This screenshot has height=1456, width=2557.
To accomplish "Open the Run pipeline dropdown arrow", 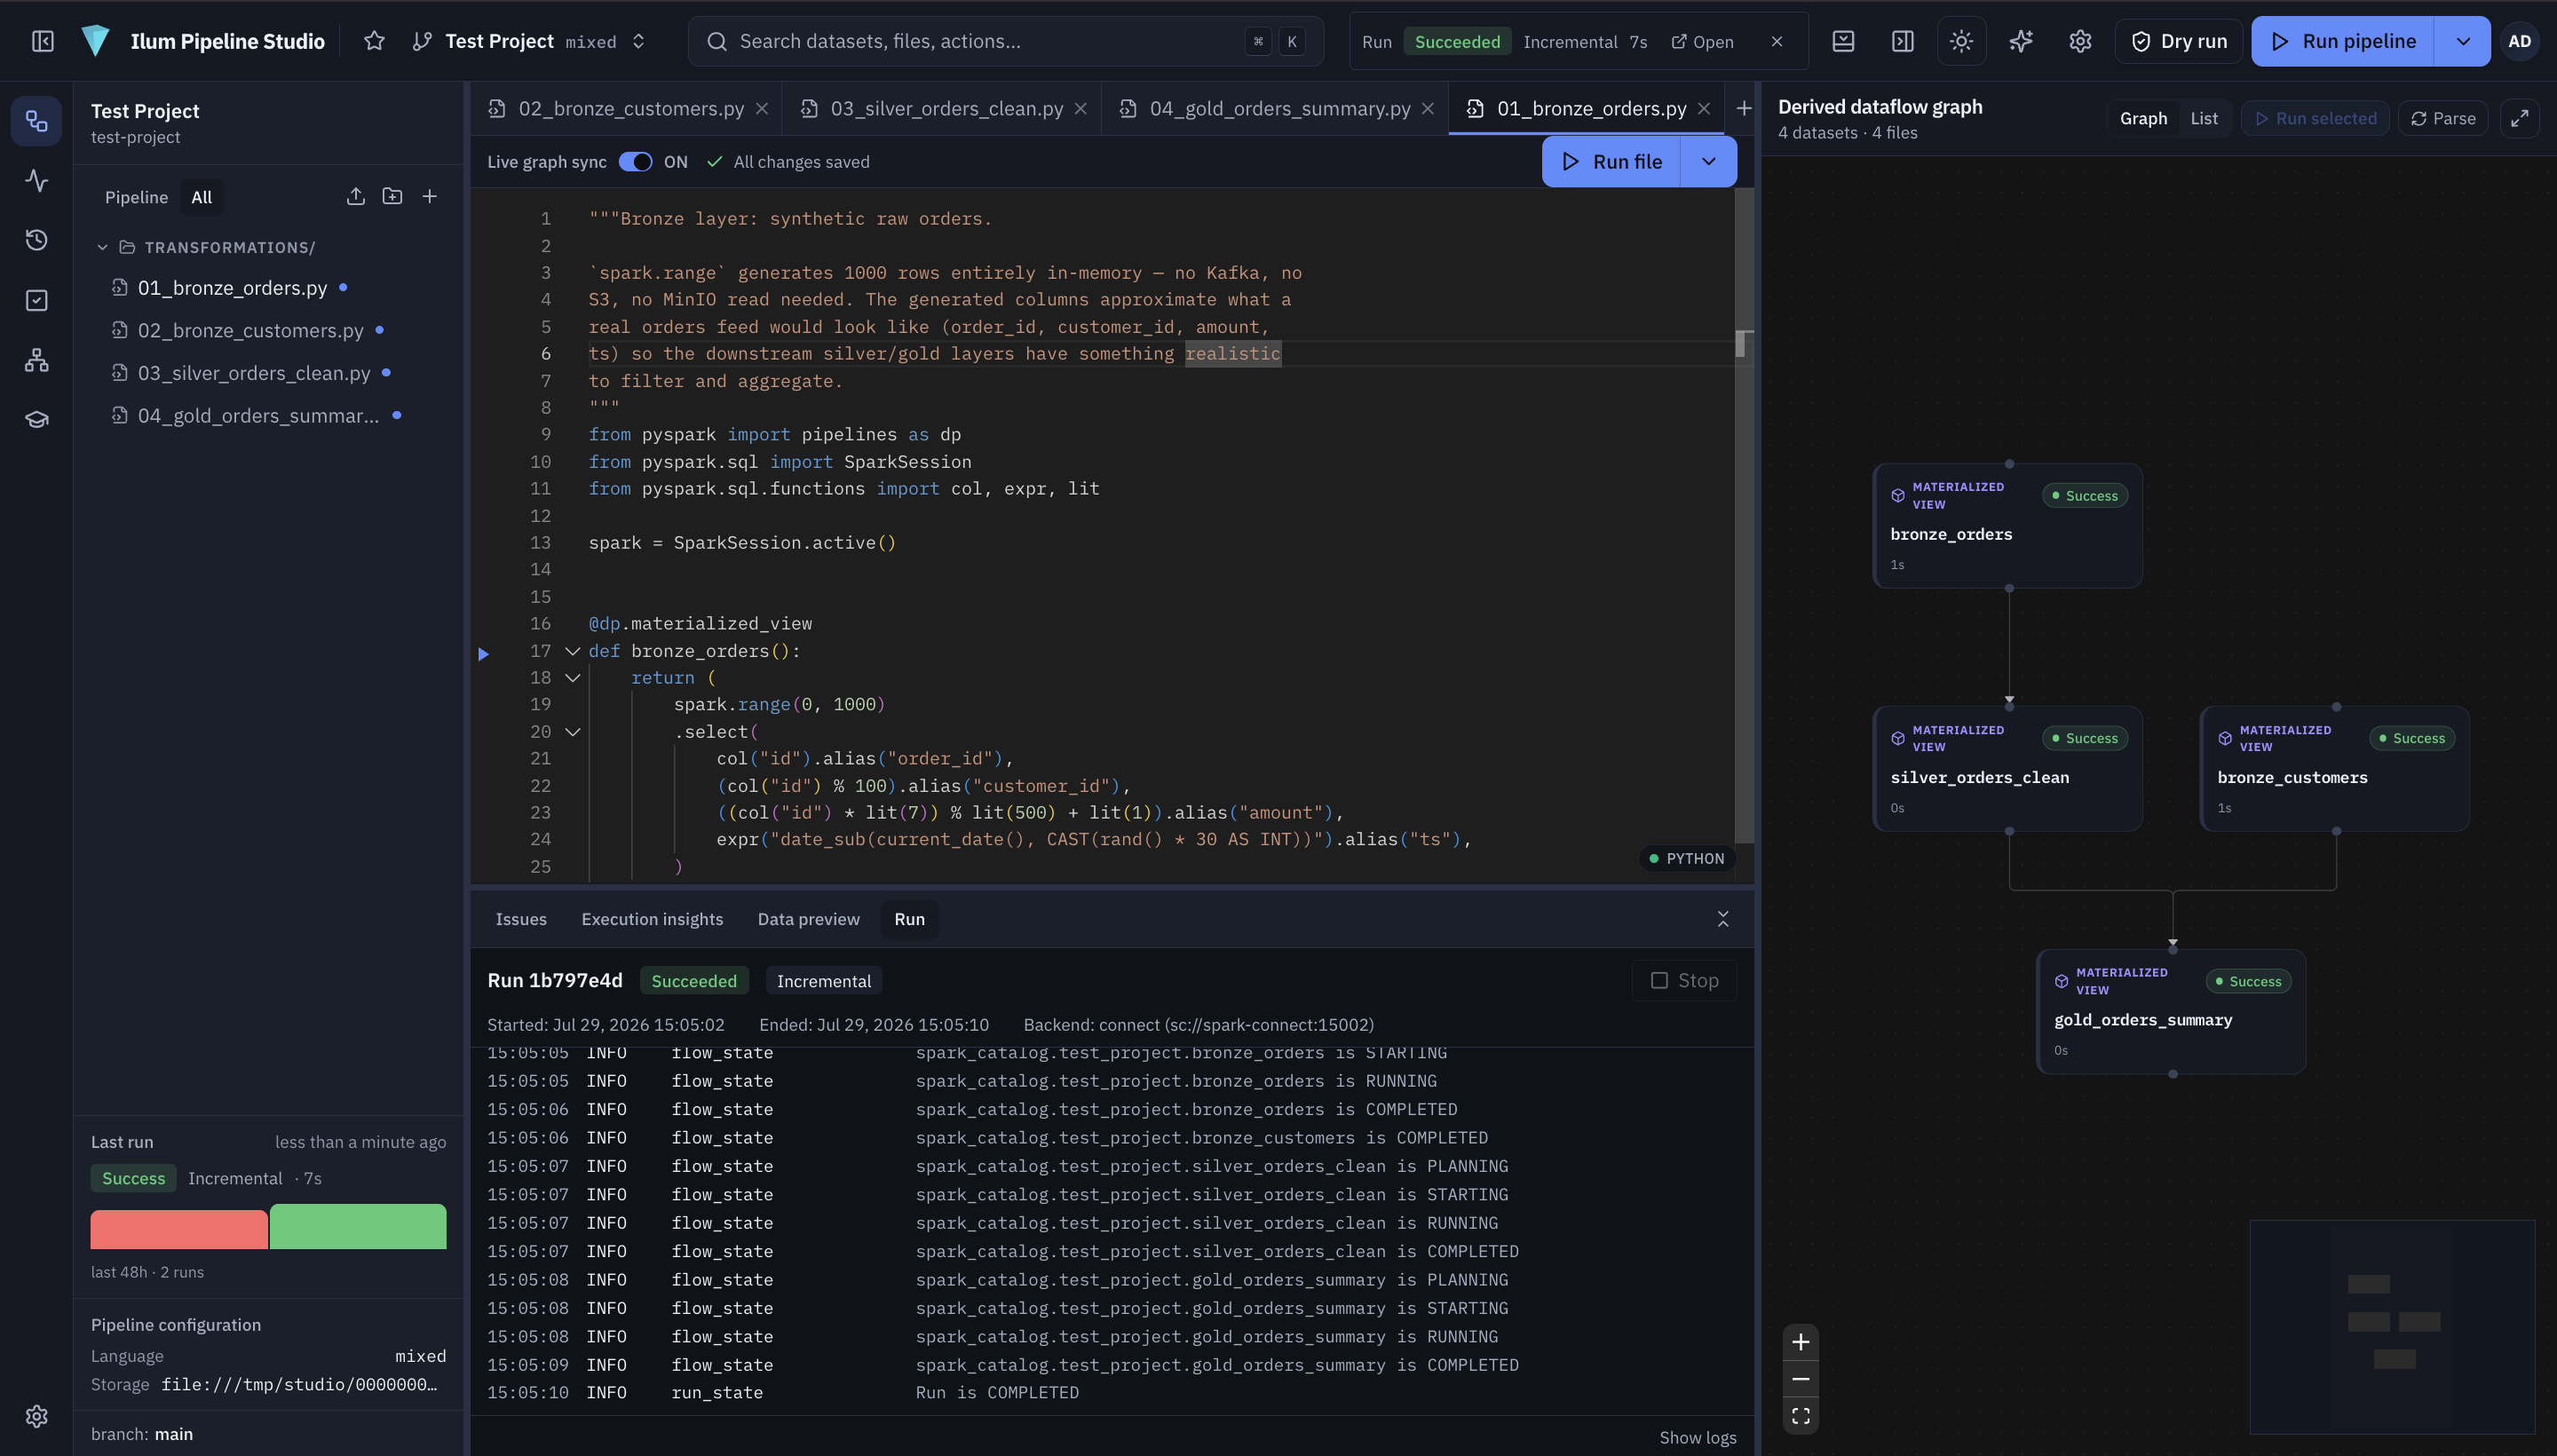I will [x=2462, y=41].
